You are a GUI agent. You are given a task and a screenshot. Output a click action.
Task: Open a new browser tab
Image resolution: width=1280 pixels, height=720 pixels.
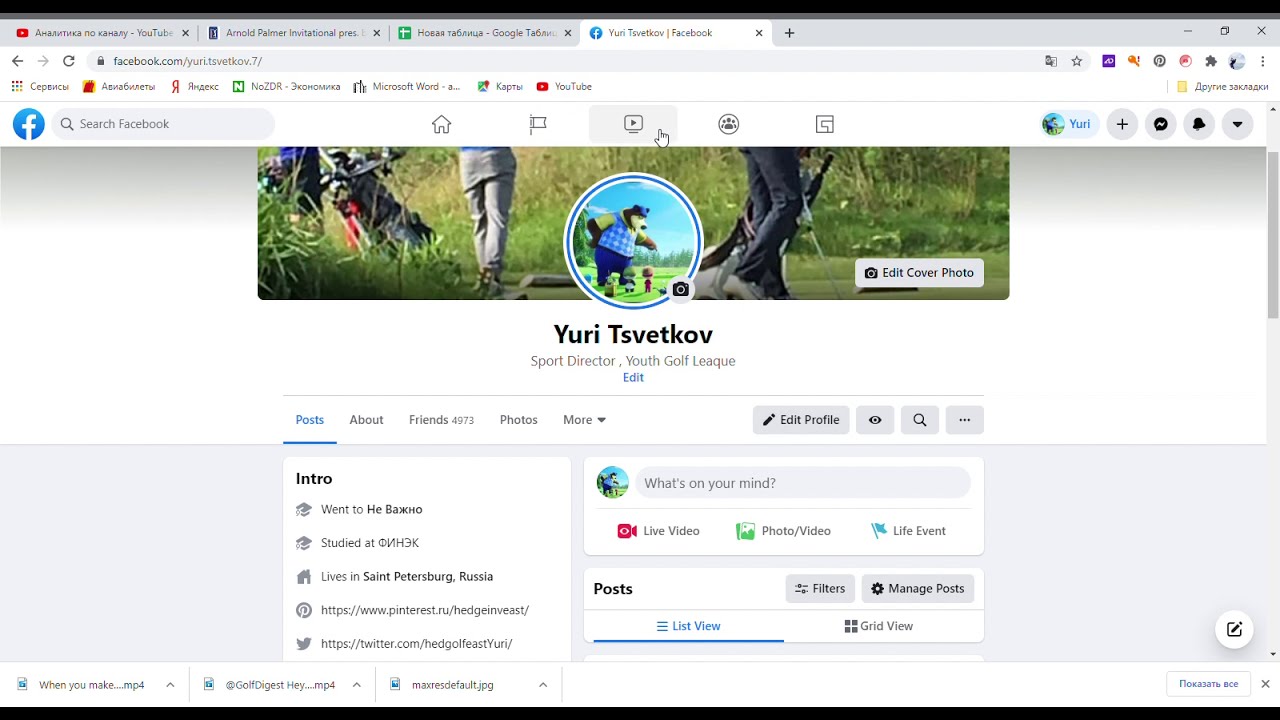tap(790, 33)
